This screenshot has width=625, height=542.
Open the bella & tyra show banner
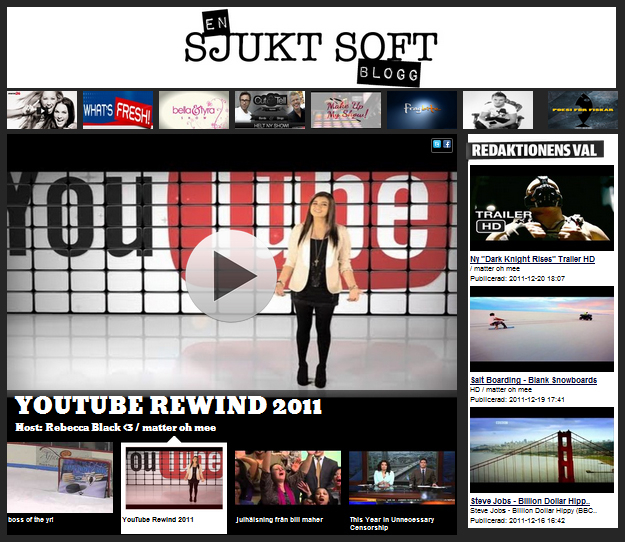click(x=194, y=110)
